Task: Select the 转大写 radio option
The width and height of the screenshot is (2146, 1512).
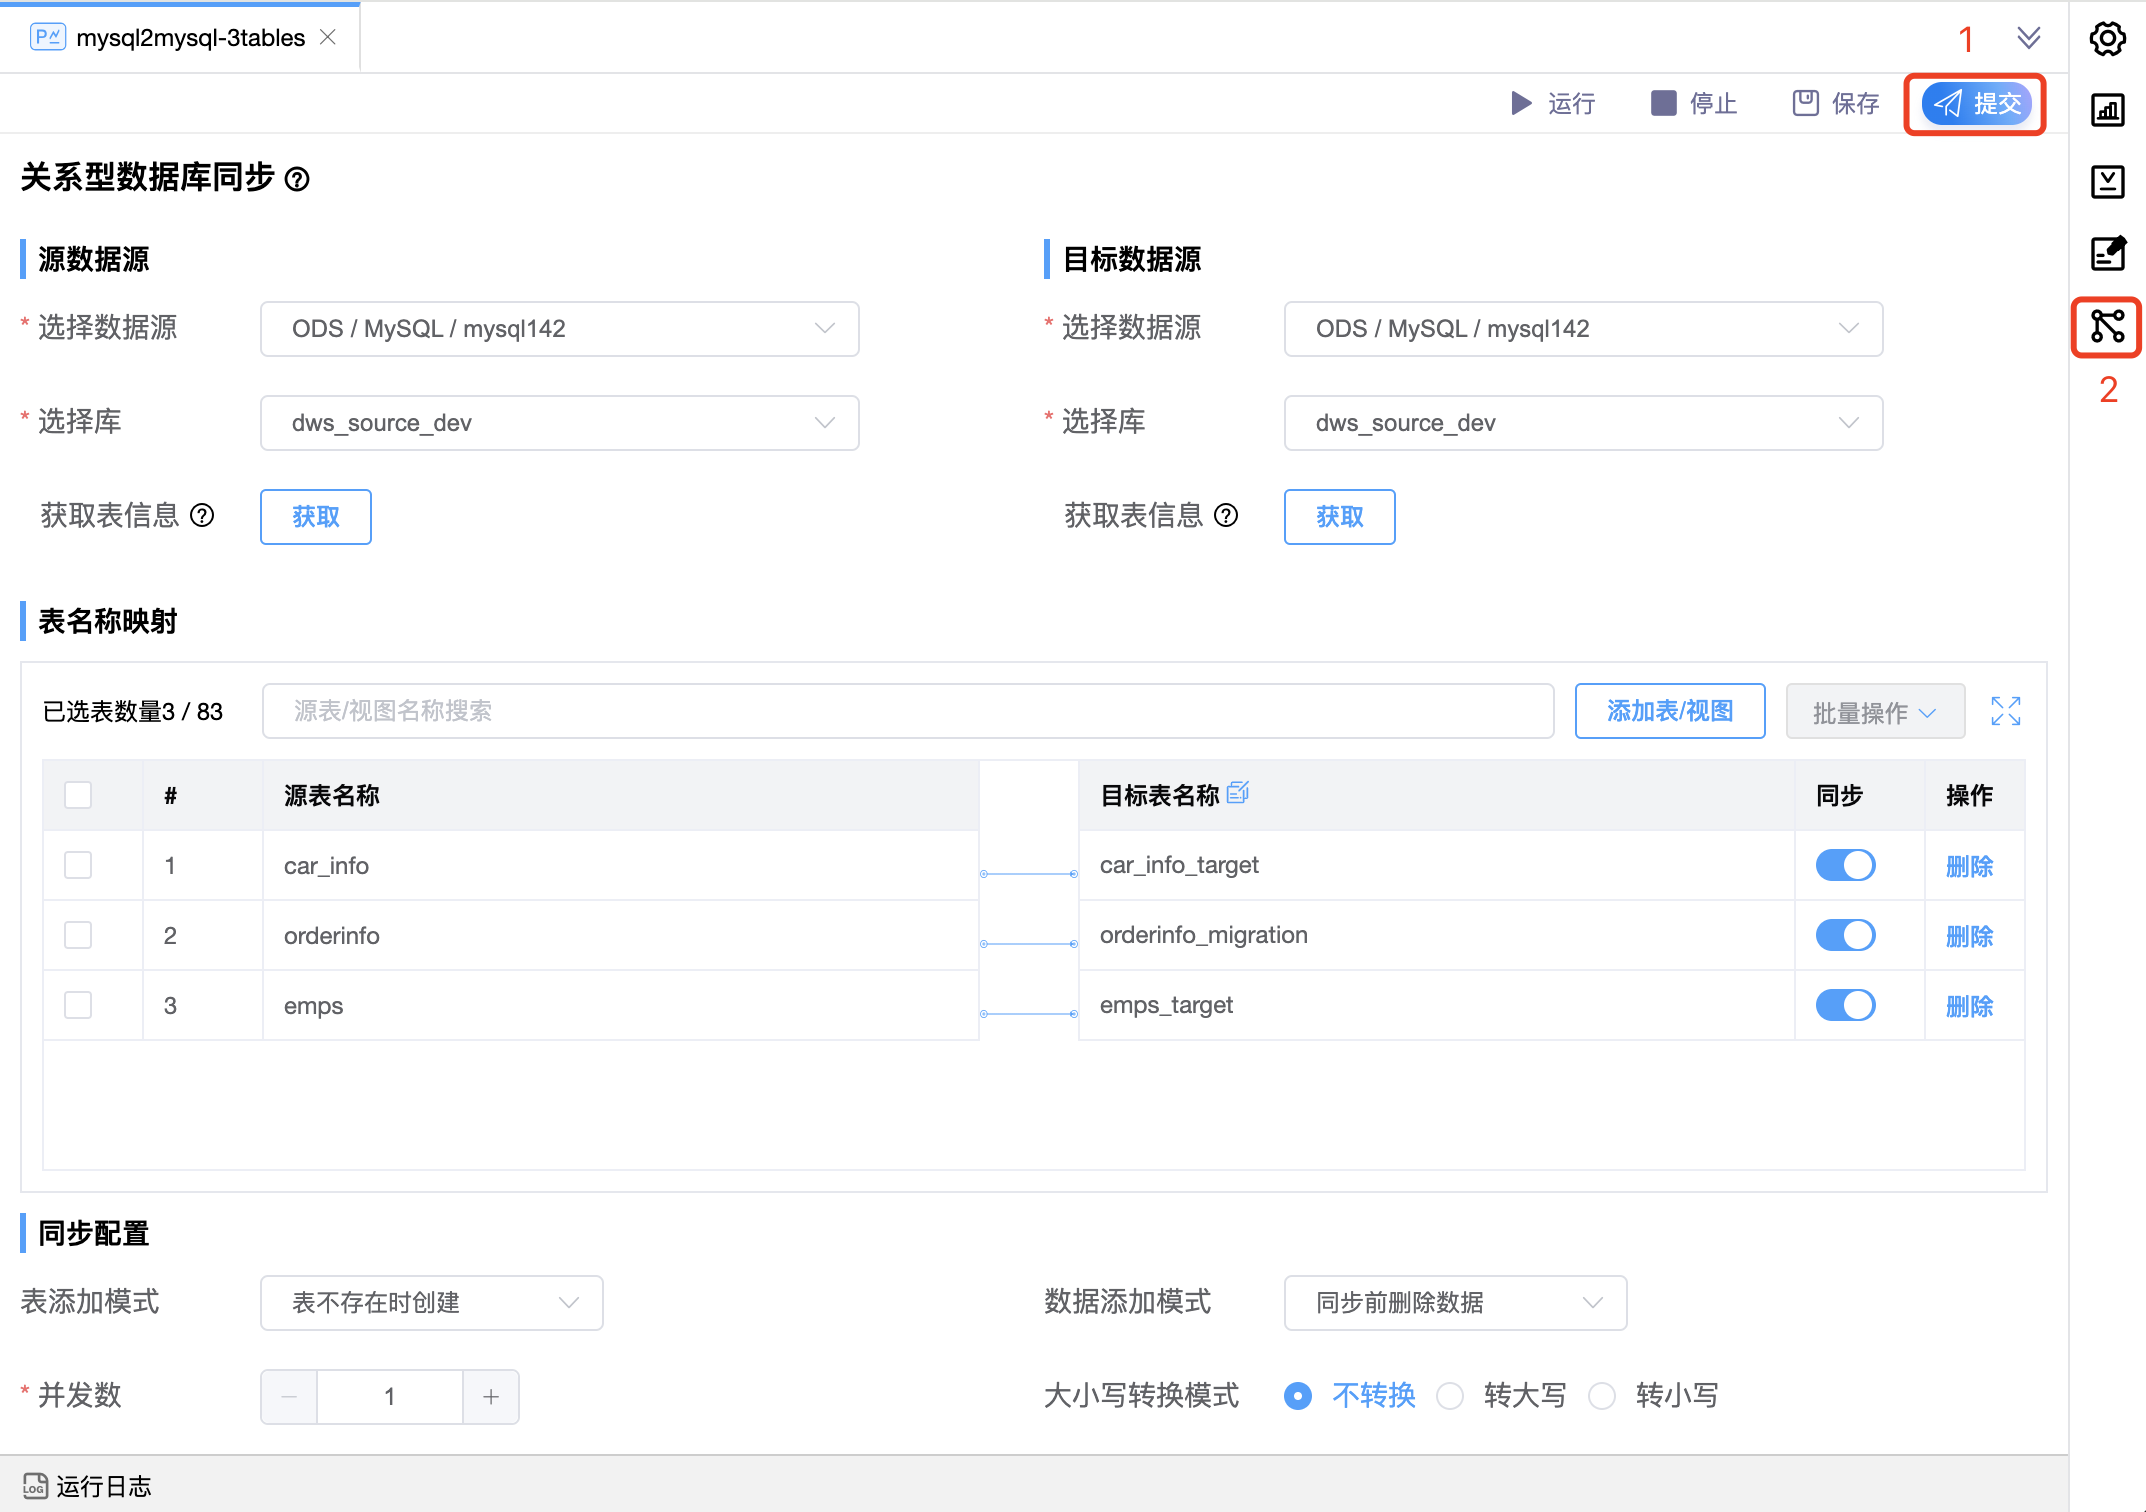Action: coord(1450,1395)
